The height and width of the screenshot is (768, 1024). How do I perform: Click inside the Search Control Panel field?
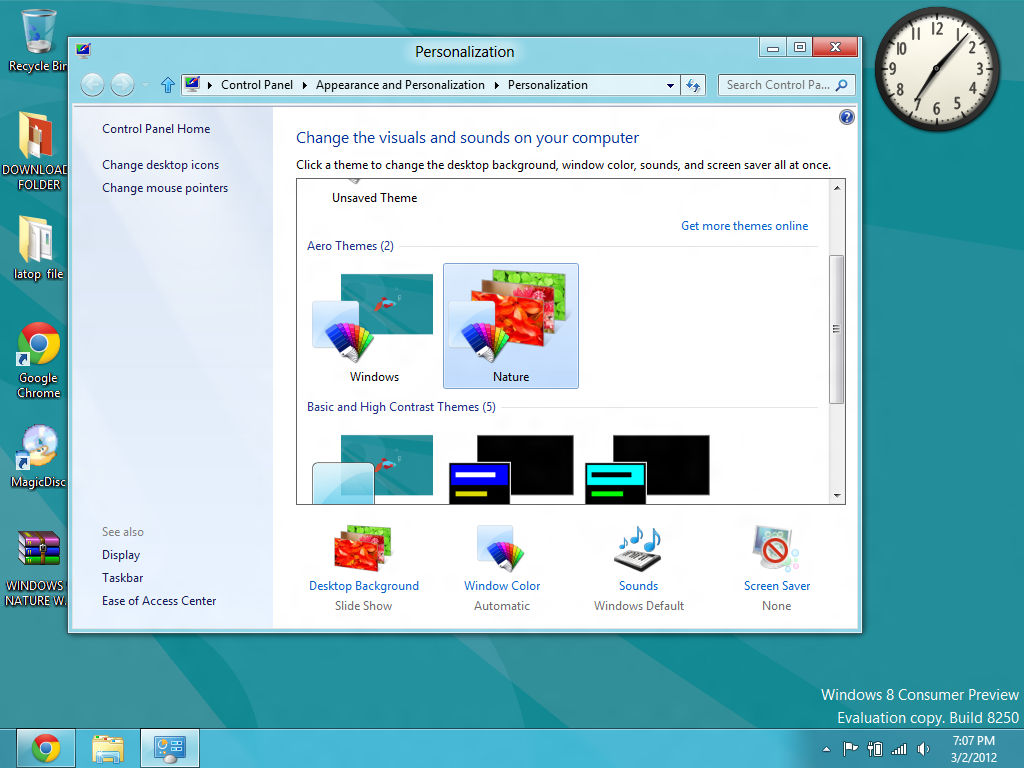pyautogui.click(x=786, y=85)
